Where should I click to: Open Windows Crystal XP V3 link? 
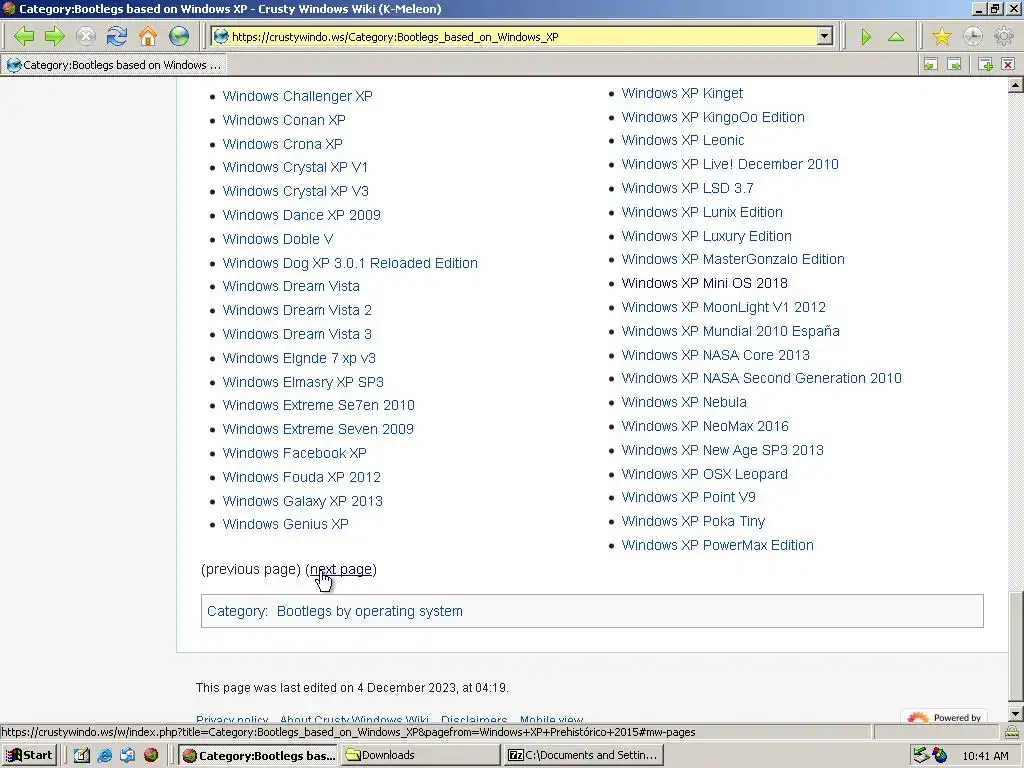pyautogui.click(x=295, y=191)
